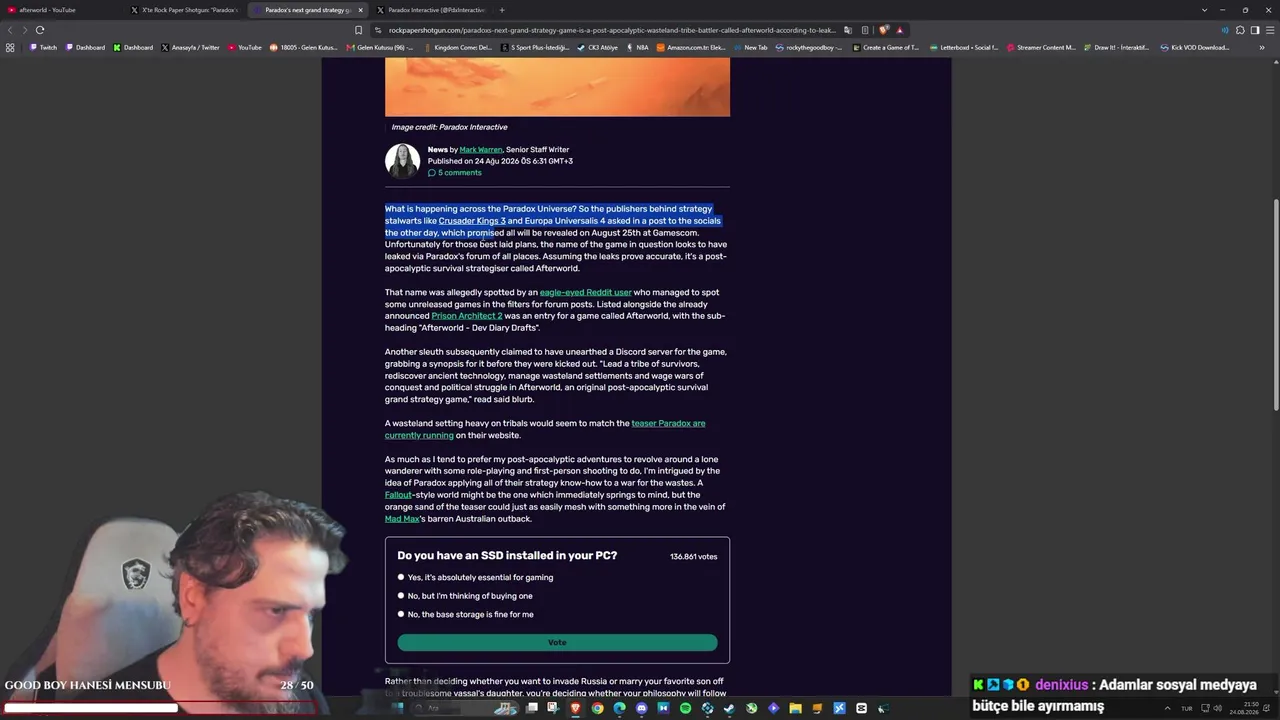Open the Mark Warren author link
Screen dimensions: 1280x720
point(481,150)
